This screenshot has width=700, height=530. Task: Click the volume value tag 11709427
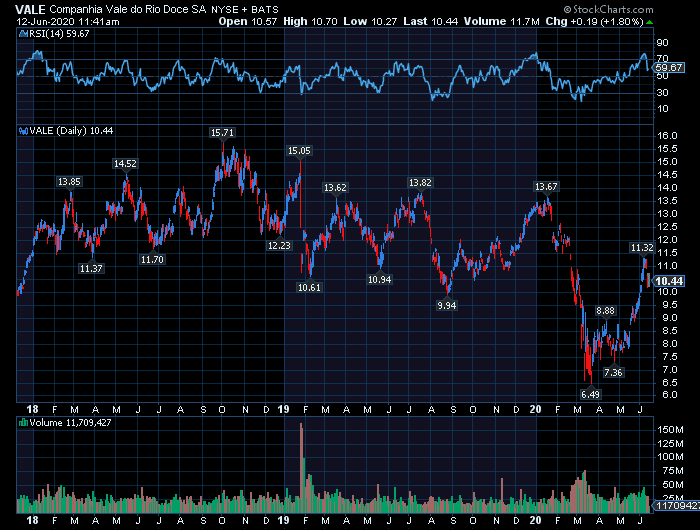676,505
